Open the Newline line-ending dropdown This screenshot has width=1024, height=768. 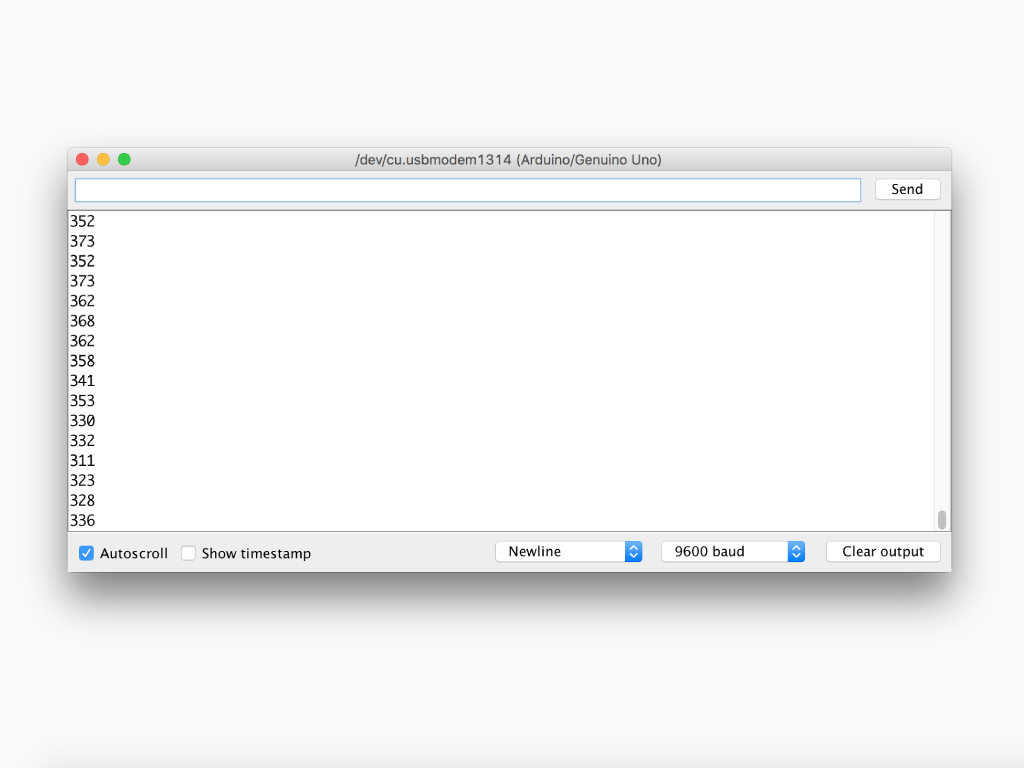[x=569, y=552]
